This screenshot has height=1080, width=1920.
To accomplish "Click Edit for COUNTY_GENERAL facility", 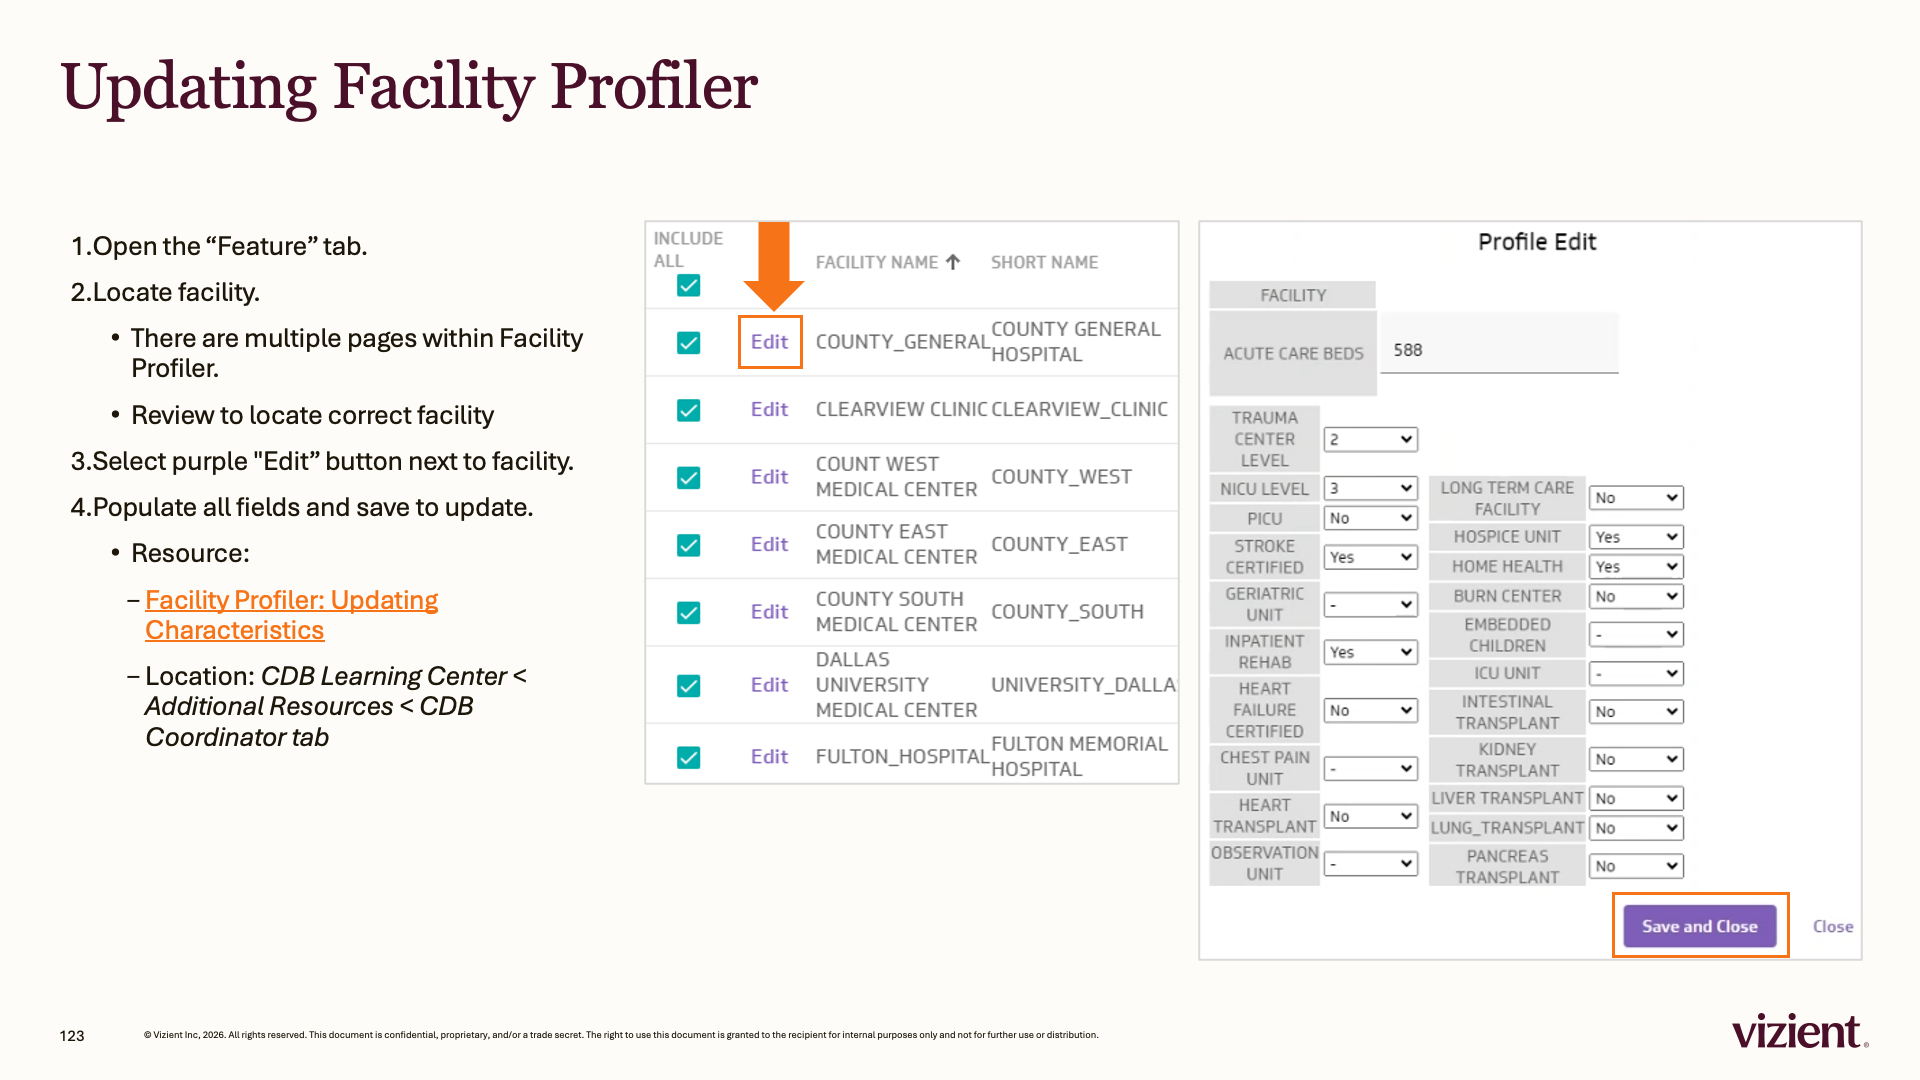I will 769,342.
